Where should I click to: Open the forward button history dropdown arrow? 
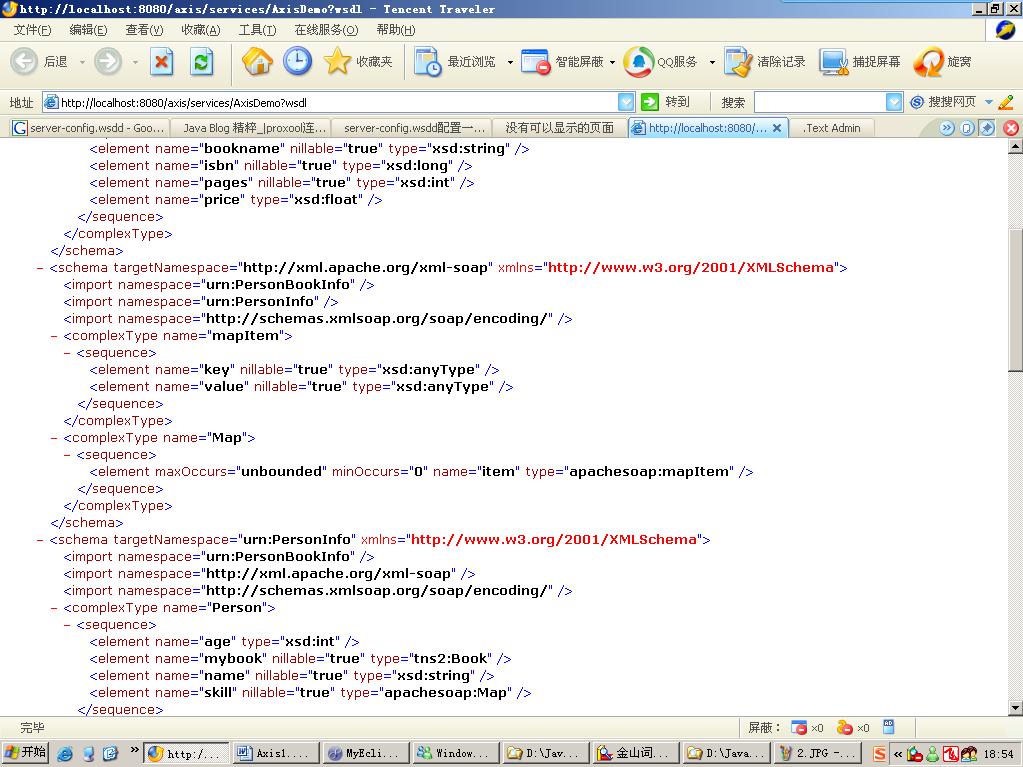click(135, 63)
